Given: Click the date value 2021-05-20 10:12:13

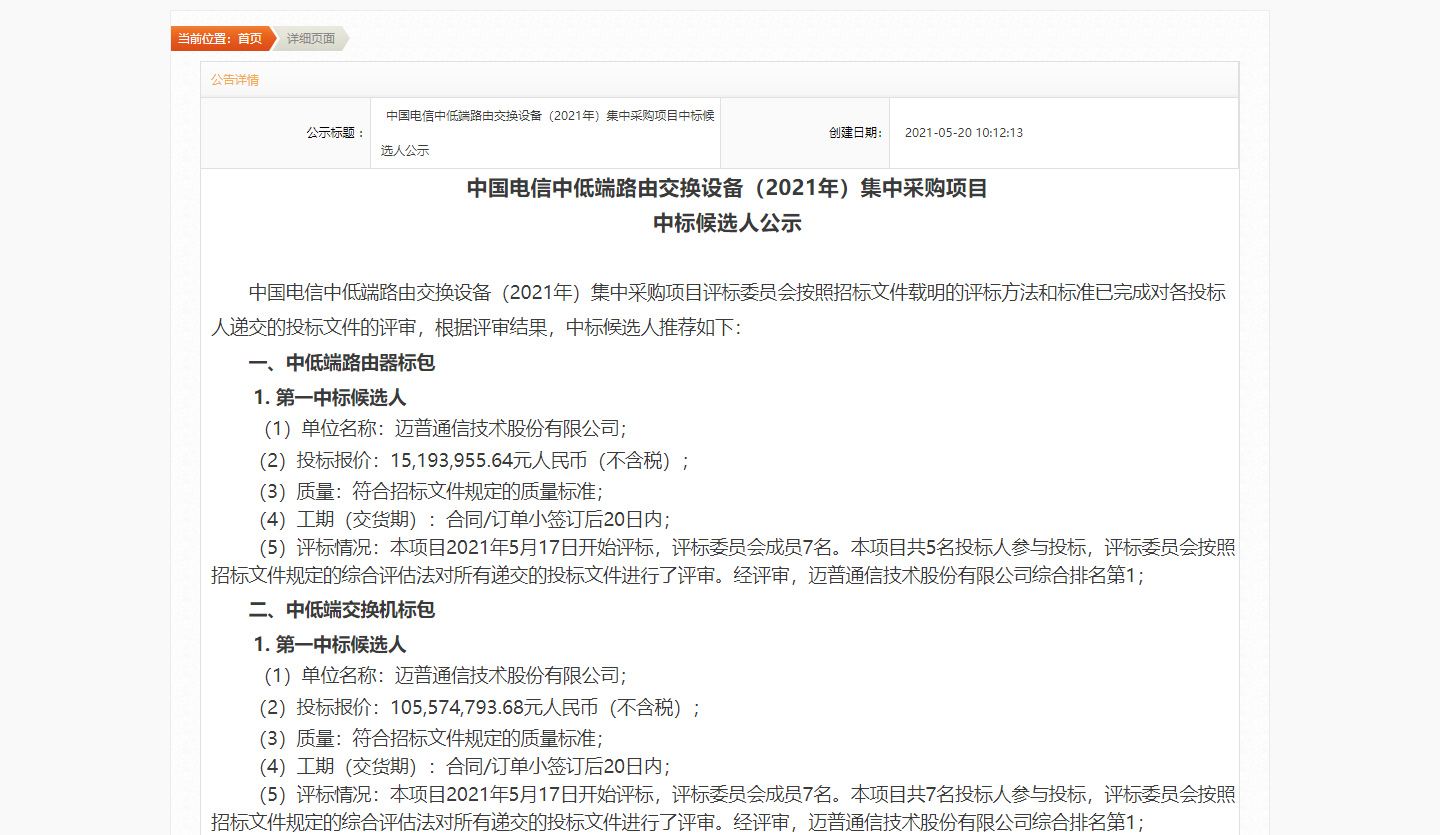Looking at the screenshot, I should click(964, 133).
